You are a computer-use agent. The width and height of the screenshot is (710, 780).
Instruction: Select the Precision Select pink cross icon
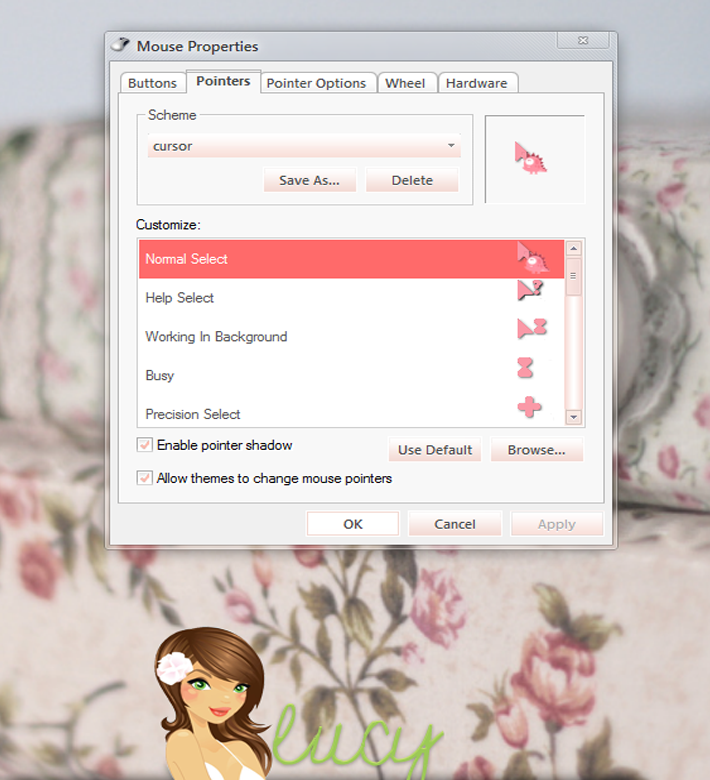coord(529,407)
